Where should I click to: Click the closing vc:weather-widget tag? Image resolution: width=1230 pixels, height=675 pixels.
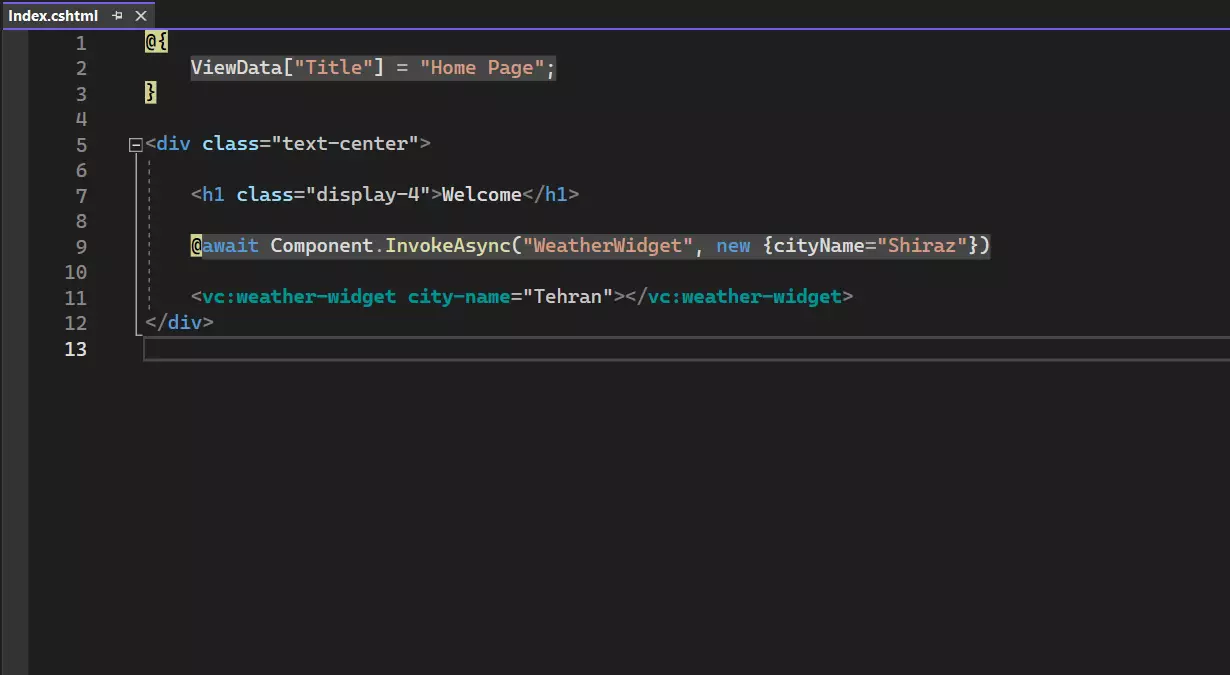[x=745, y=297]
